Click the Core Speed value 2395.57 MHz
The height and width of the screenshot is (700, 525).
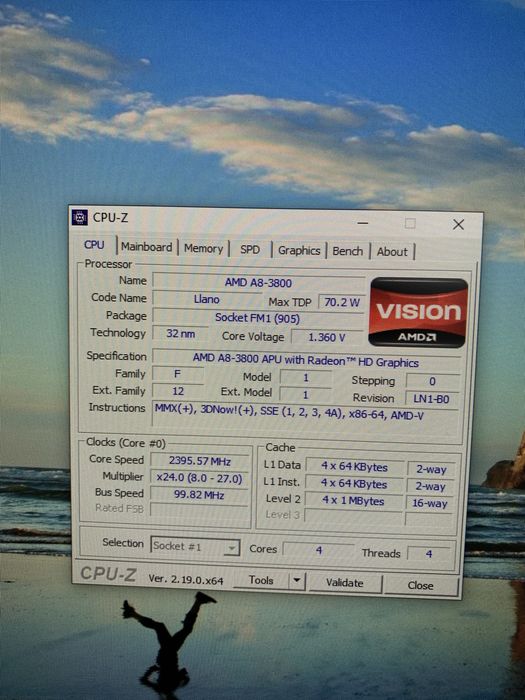click(200, 461)
